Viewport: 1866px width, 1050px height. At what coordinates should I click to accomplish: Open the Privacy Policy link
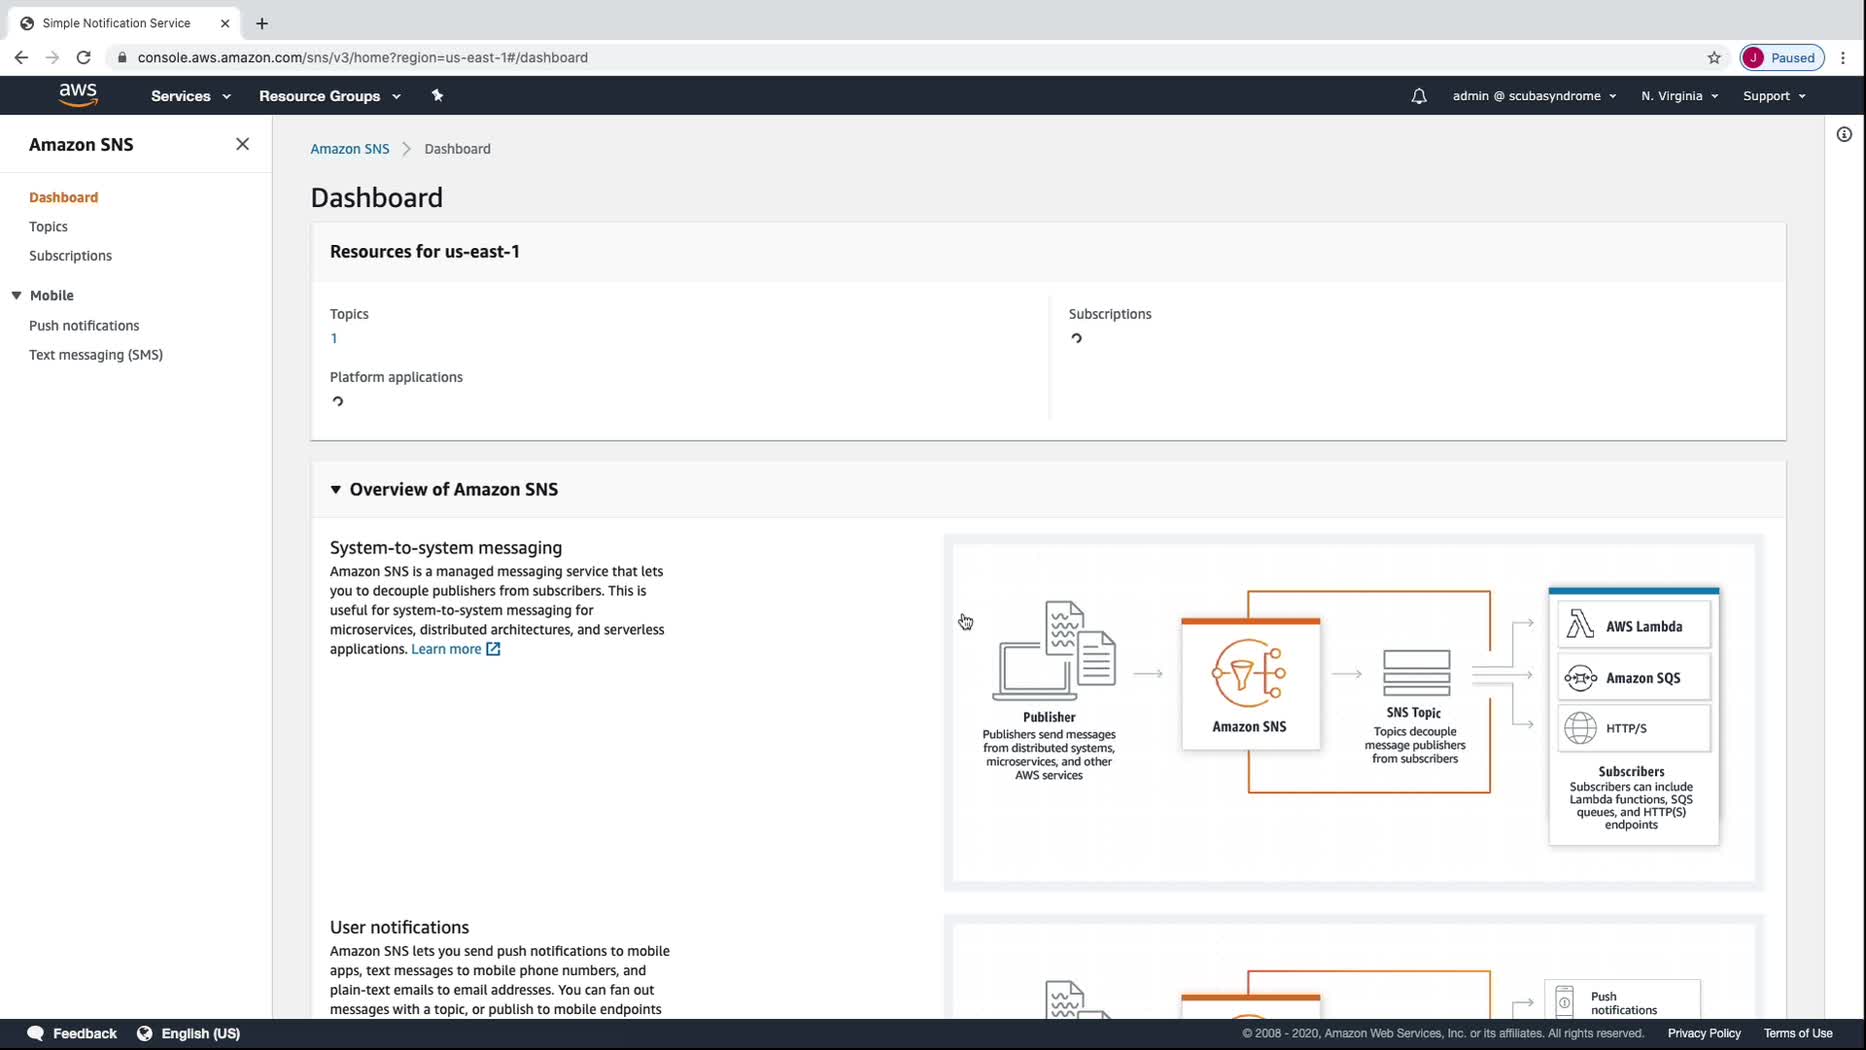[x=1704, y=1033]
